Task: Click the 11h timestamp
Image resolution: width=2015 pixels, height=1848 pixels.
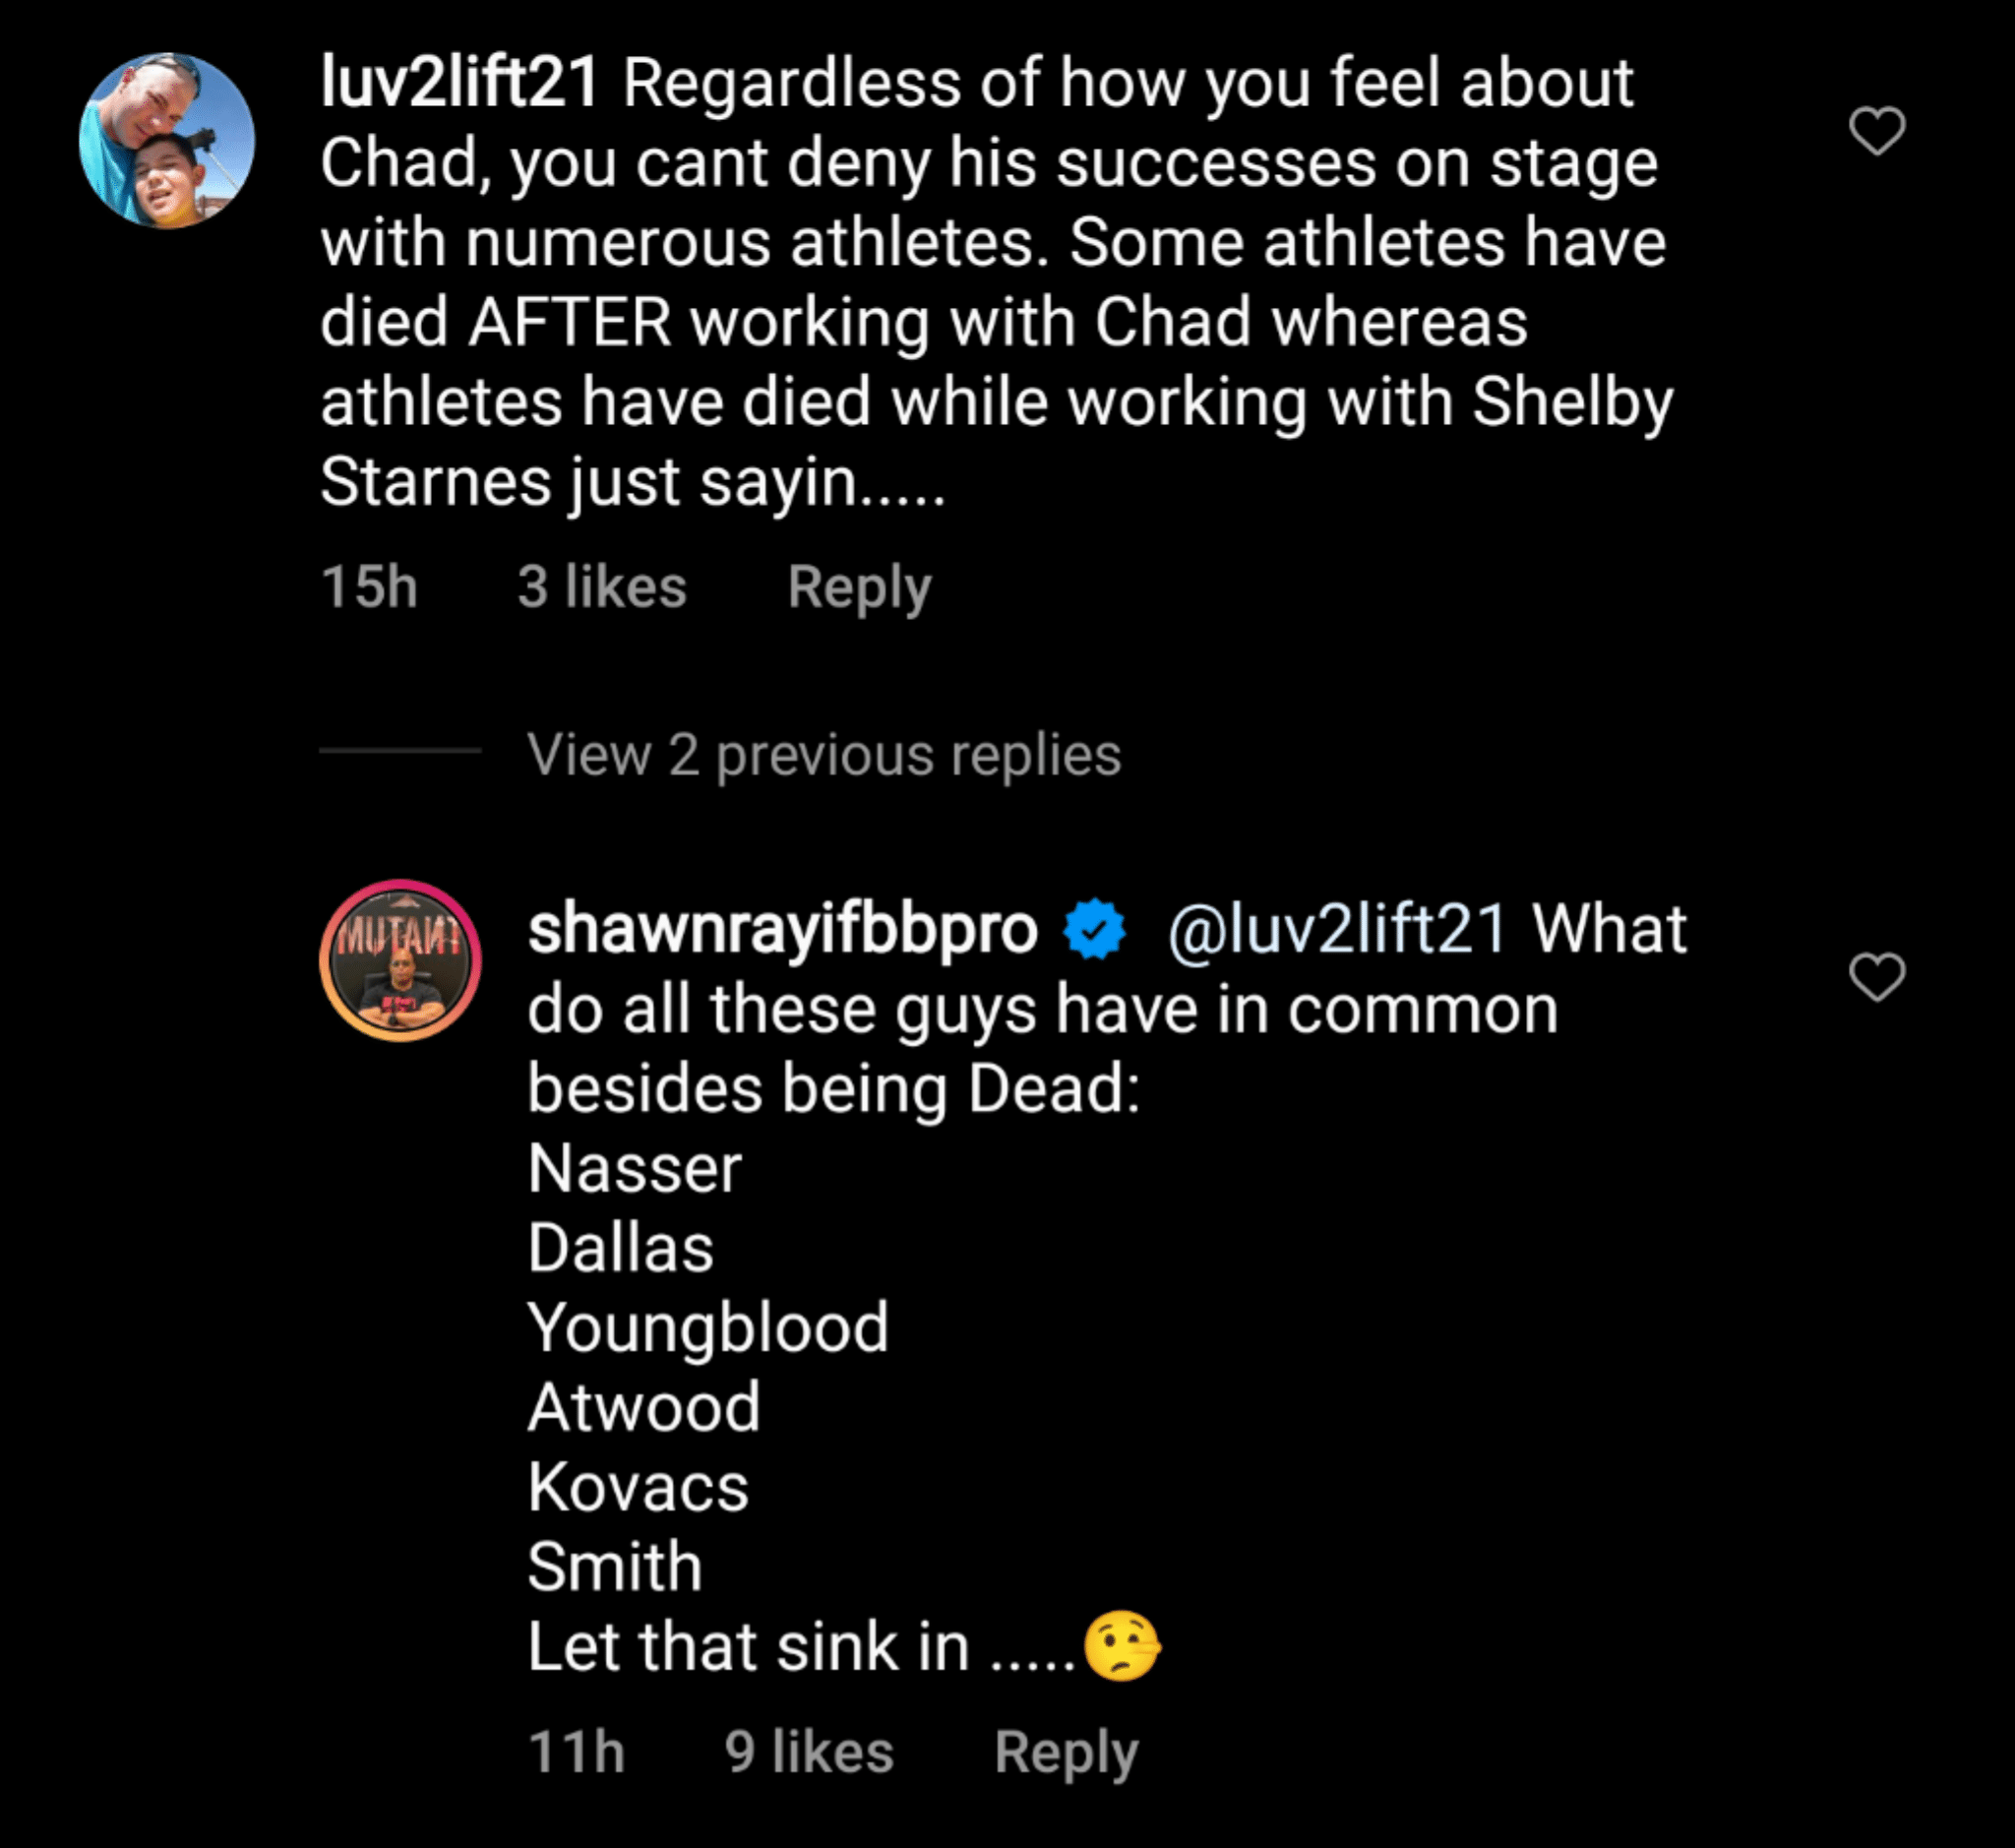Action: pyautogui.click(x=576, y=1752)
